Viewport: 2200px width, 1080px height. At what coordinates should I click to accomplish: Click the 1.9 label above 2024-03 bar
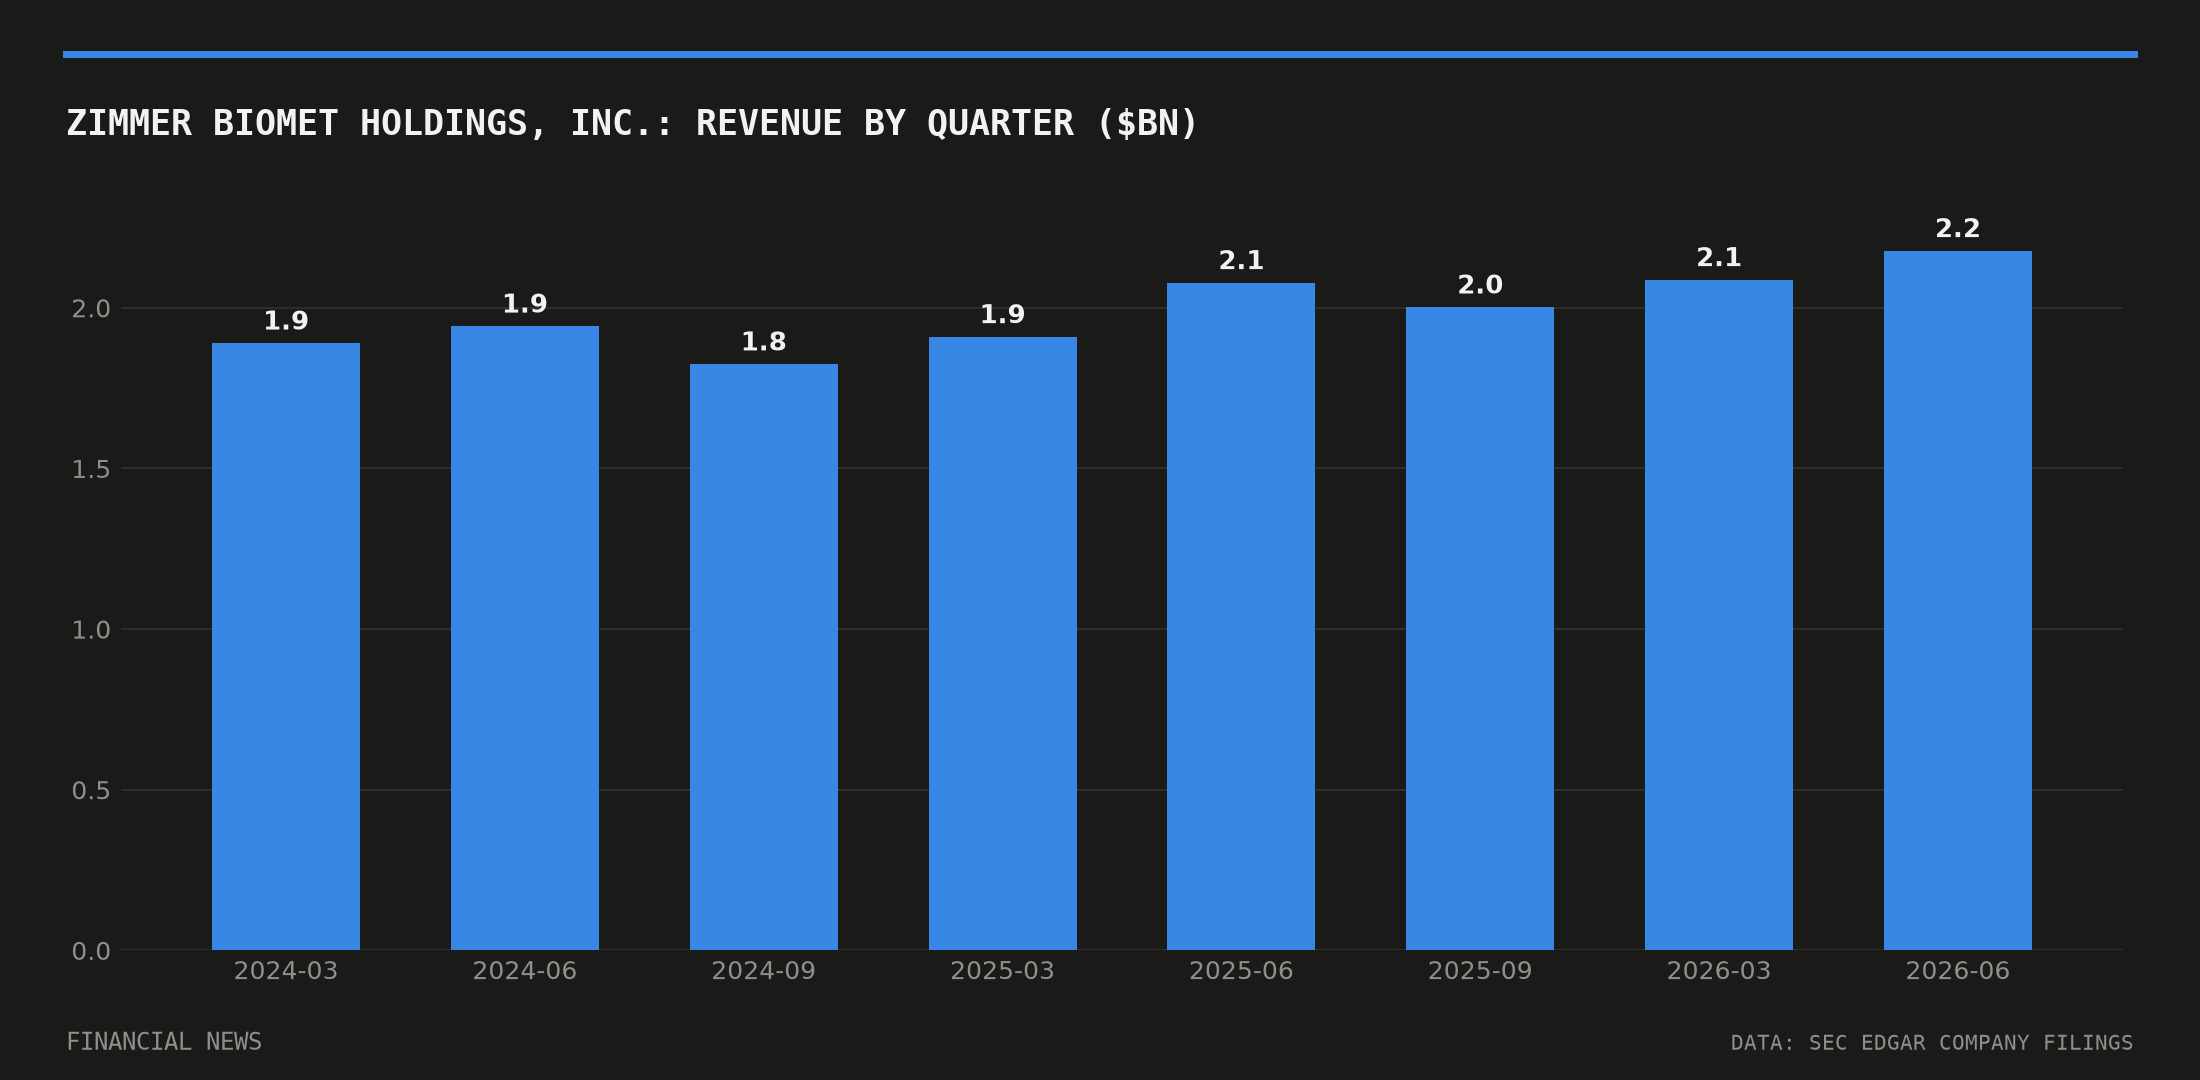(x=286, y=321)
